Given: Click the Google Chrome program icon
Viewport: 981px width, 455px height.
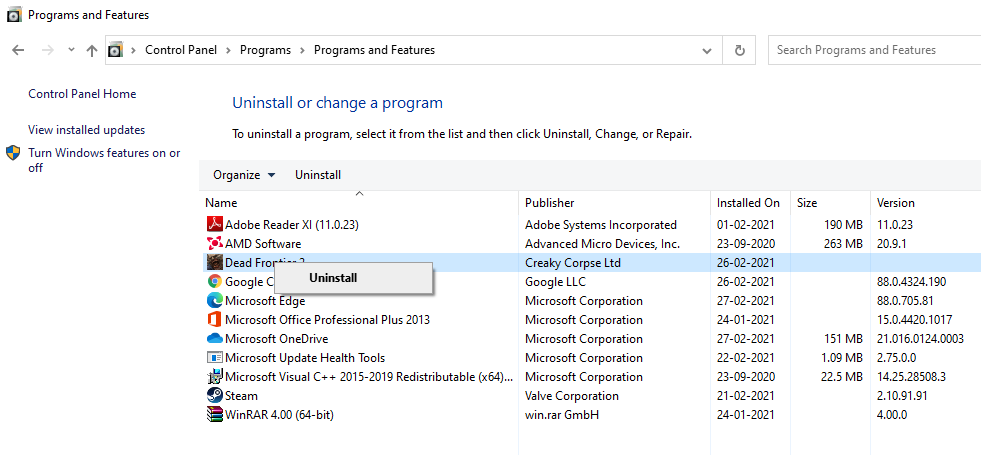Looking at the screenshot, I should point(215,282).
